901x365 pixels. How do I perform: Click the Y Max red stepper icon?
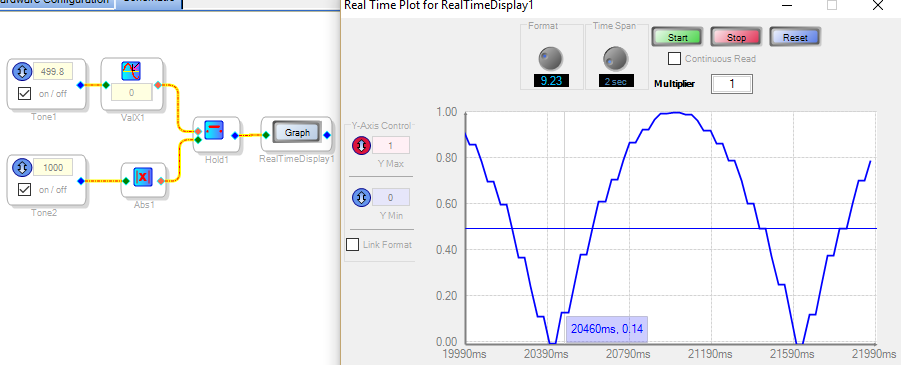(x=361, y=146)
